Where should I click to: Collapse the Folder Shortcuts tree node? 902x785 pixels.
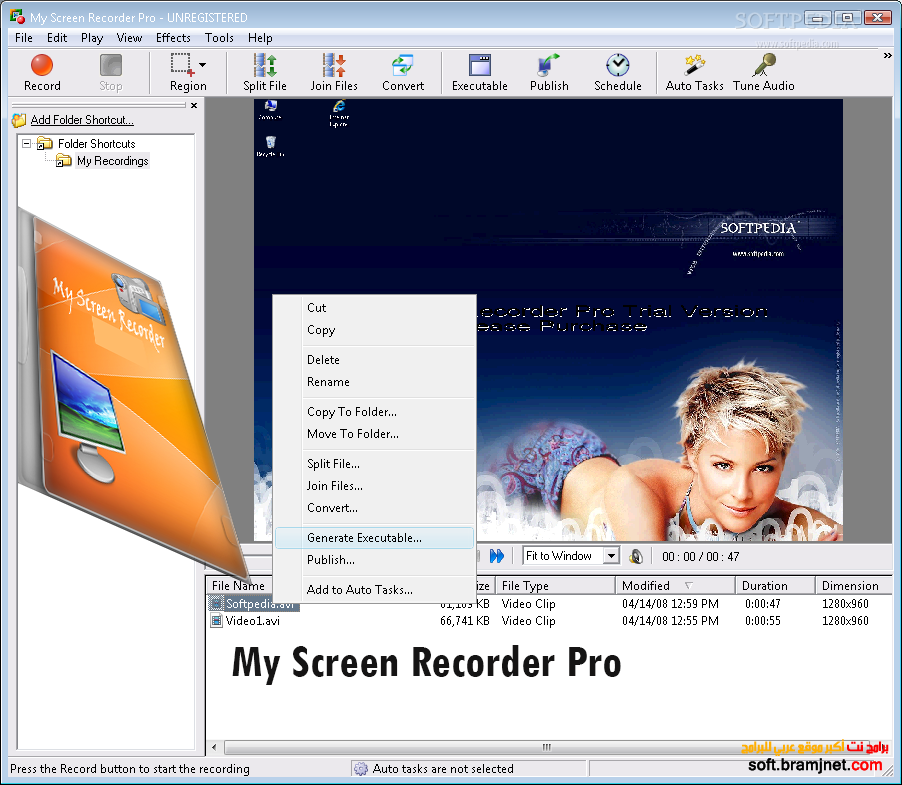coord(26,143)
